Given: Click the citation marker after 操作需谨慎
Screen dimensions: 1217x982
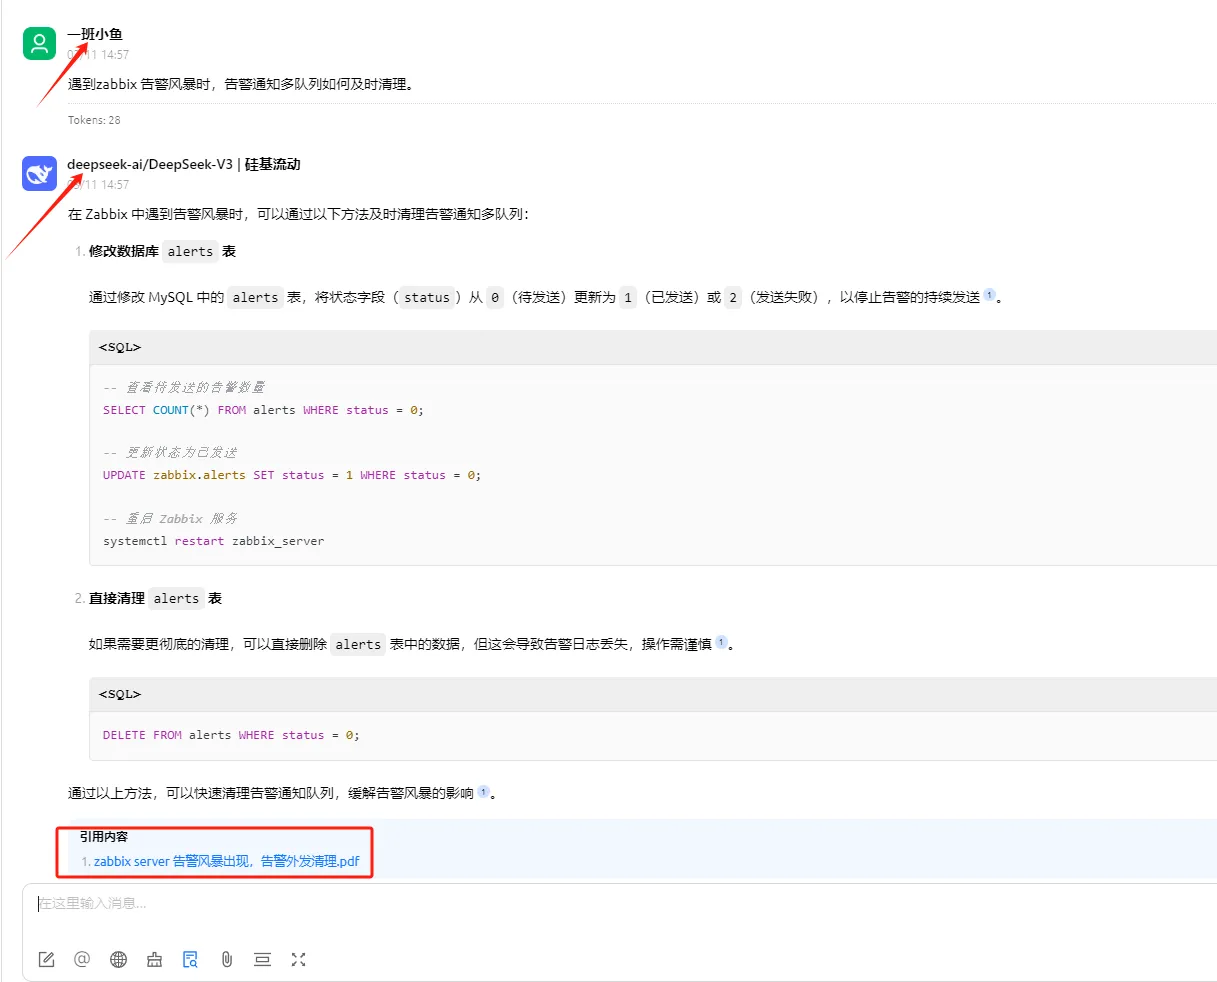Looking at the screenshot, I should click(721, 642).
